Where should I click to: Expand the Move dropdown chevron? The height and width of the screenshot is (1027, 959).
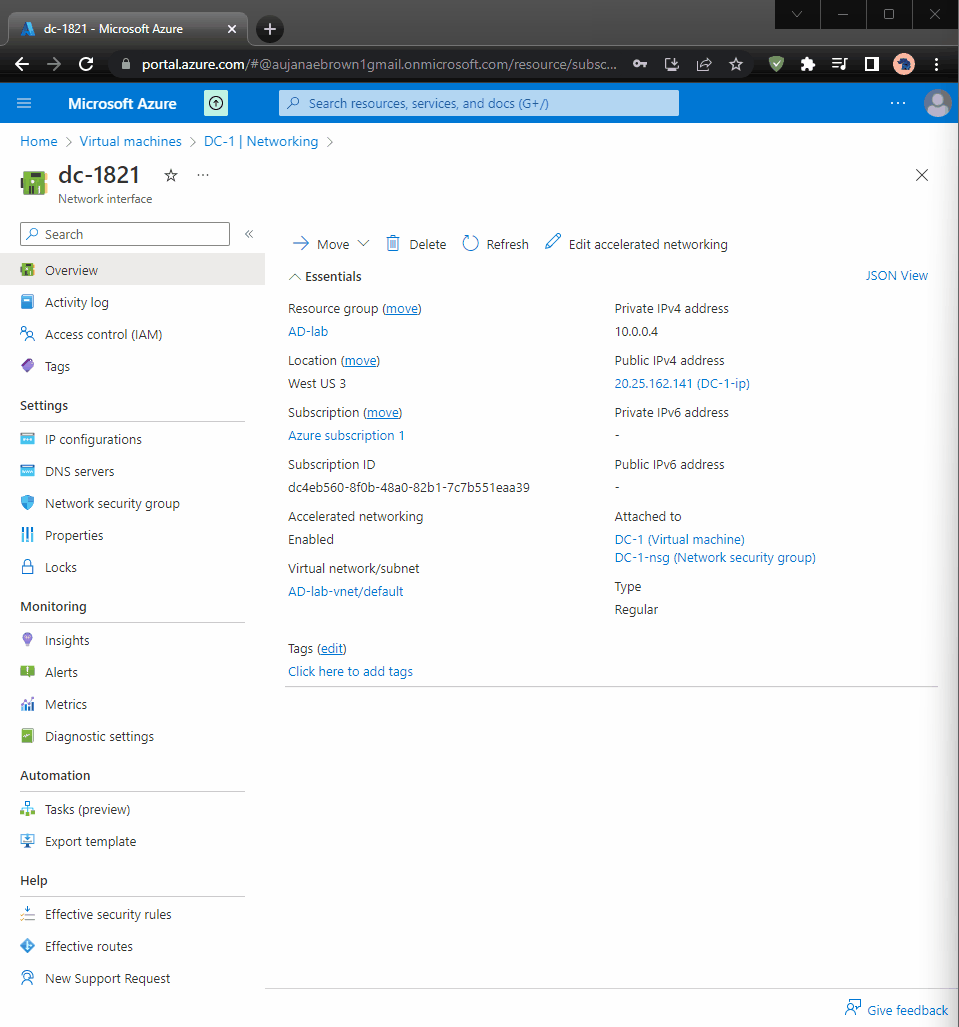[x=364, y=243]
